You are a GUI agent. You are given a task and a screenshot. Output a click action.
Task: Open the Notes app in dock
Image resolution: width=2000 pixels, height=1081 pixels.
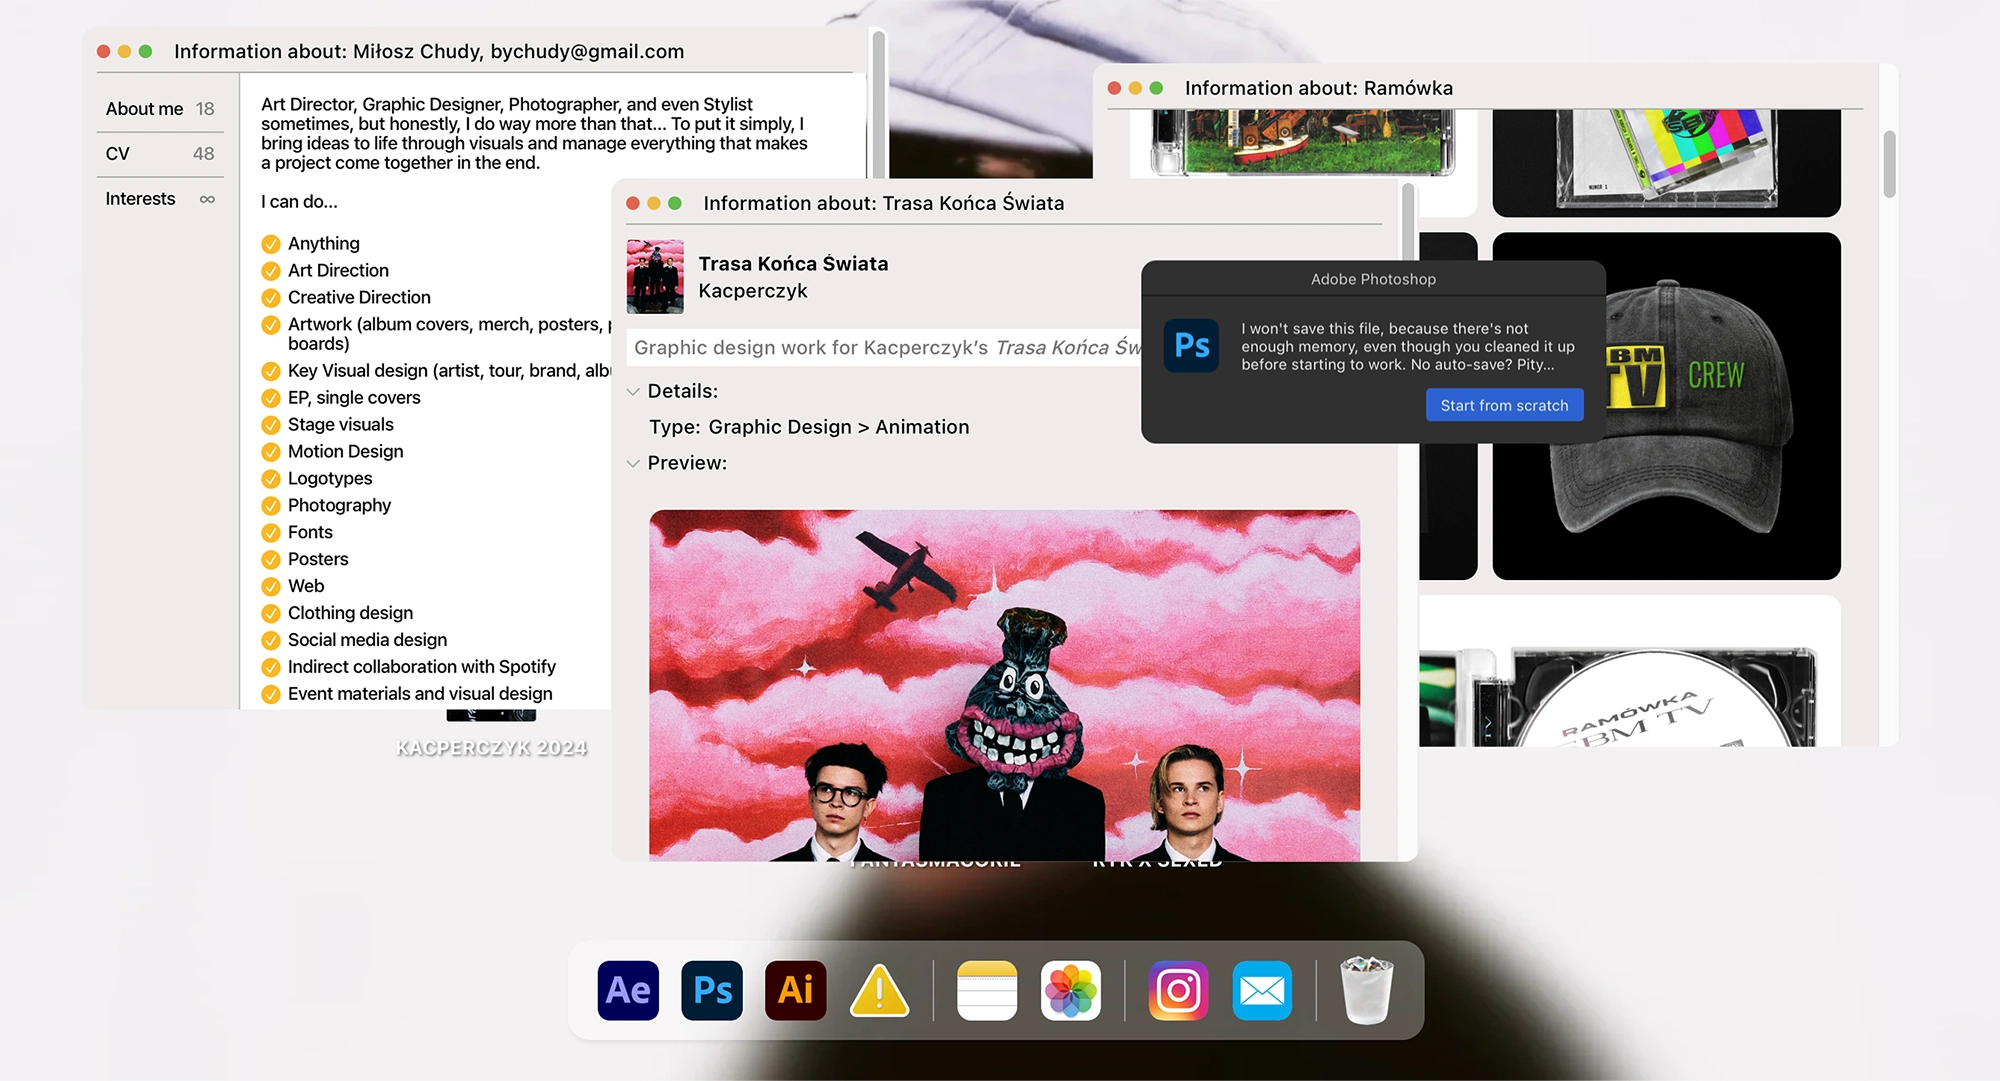point(987,990)
